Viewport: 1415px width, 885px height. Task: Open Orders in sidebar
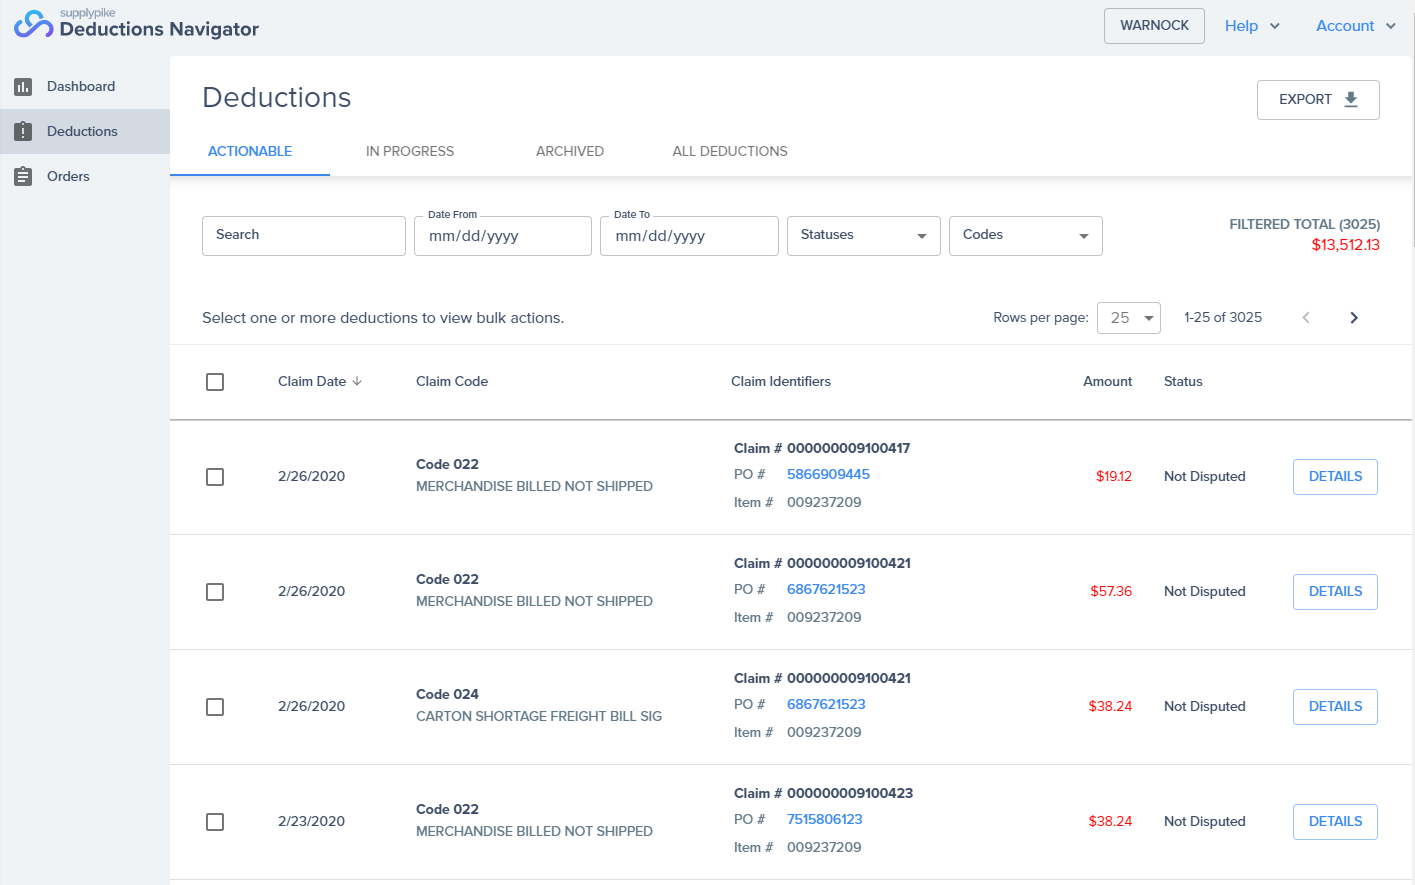tap(85, 176)
